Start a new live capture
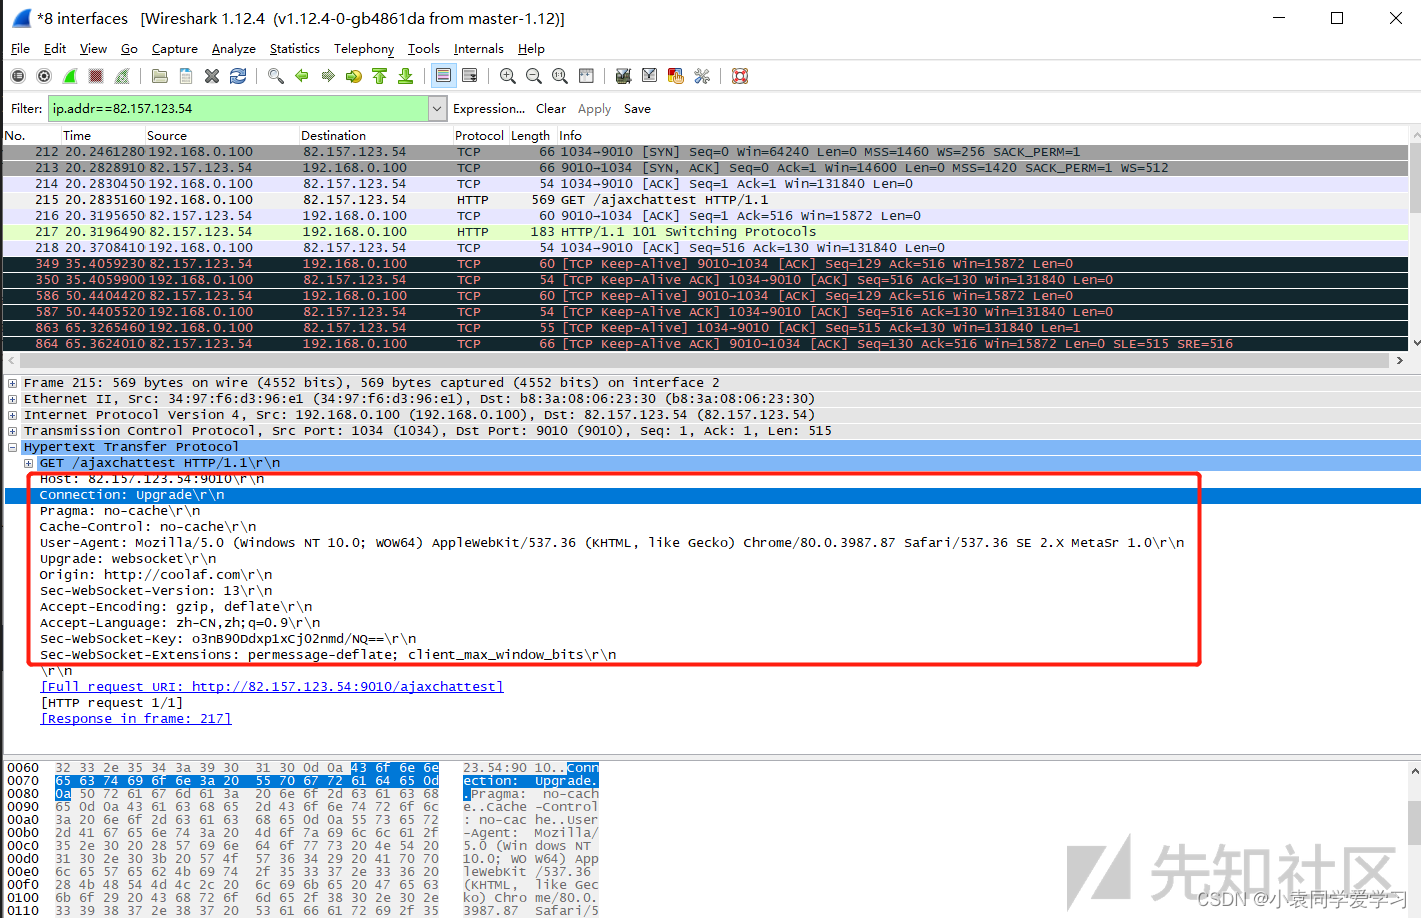 click(x=70, y=76)
